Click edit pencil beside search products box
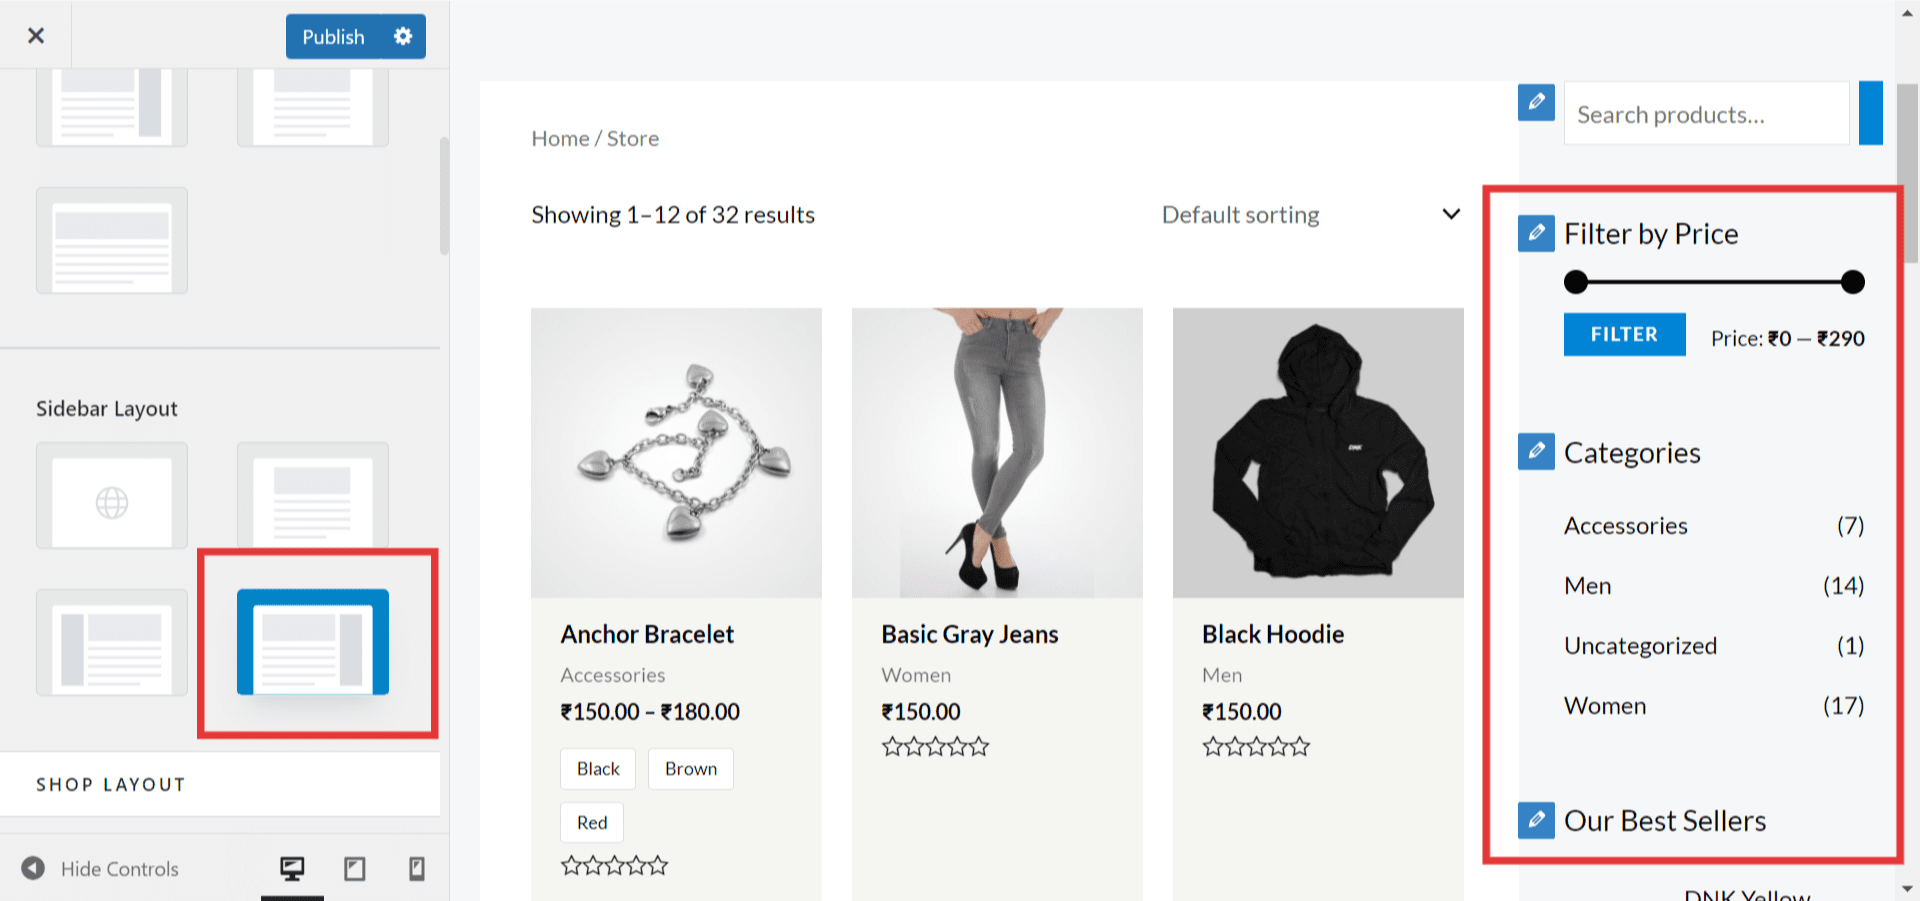Image resolution: width=1920 pixels, height=901 pixels. tap(1536, 102)
